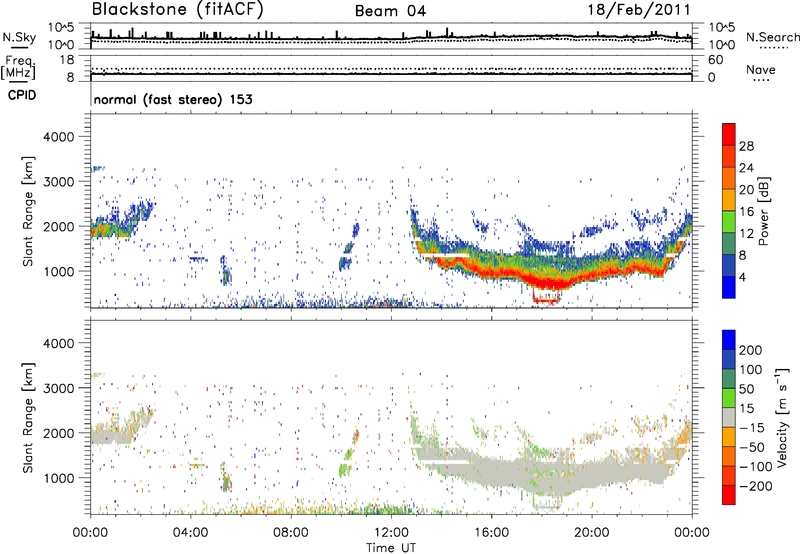
Task: Select the "N.Search" legend label
Action: (x=772, y=37)
